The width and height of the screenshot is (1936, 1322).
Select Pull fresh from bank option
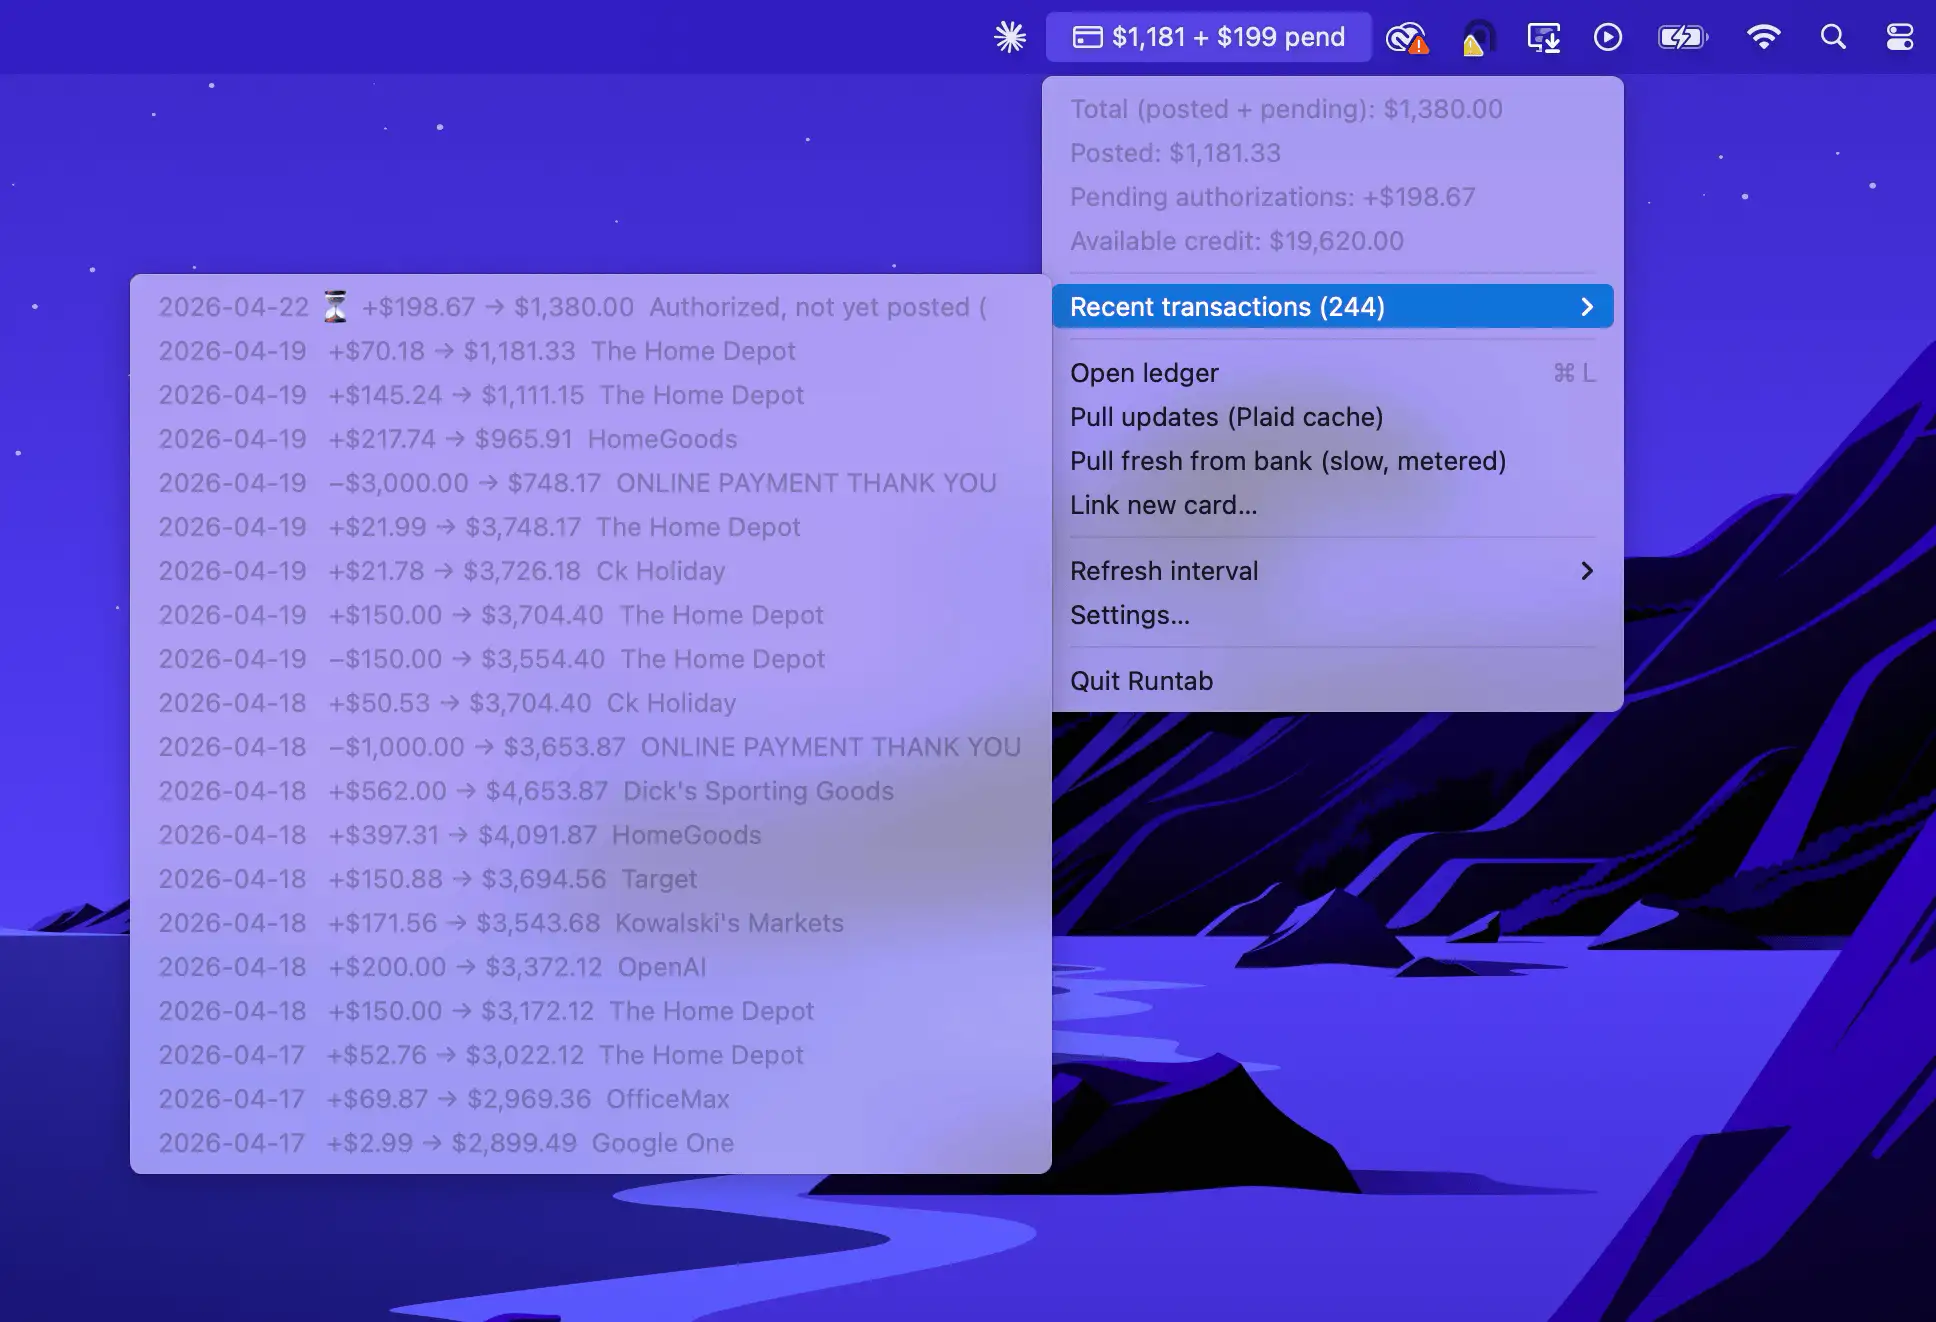coord(1287,461)
